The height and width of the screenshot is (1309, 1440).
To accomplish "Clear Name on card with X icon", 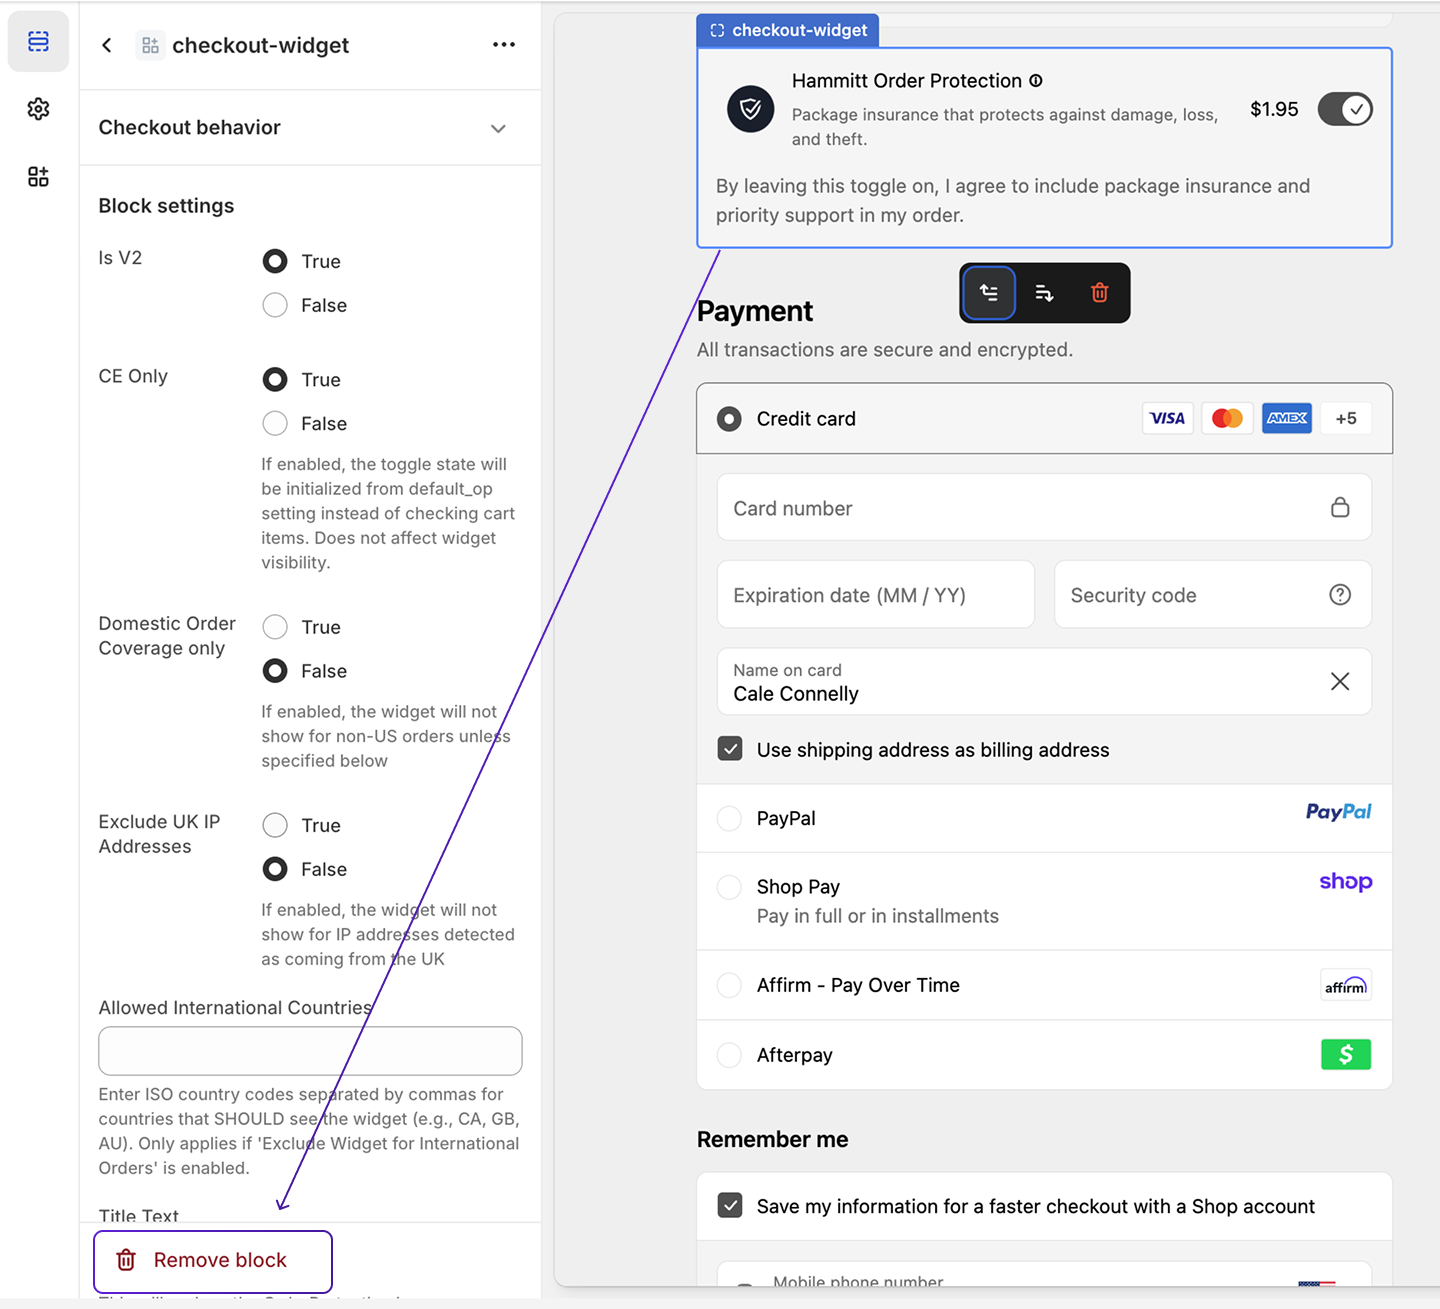I will [x=1340, y=681].
